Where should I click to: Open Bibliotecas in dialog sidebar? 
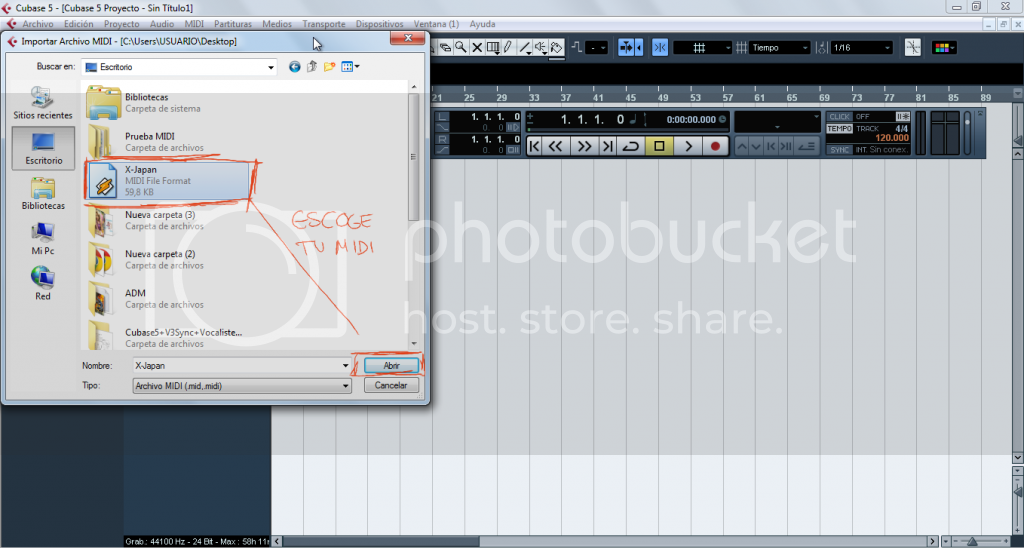[43, 194]
